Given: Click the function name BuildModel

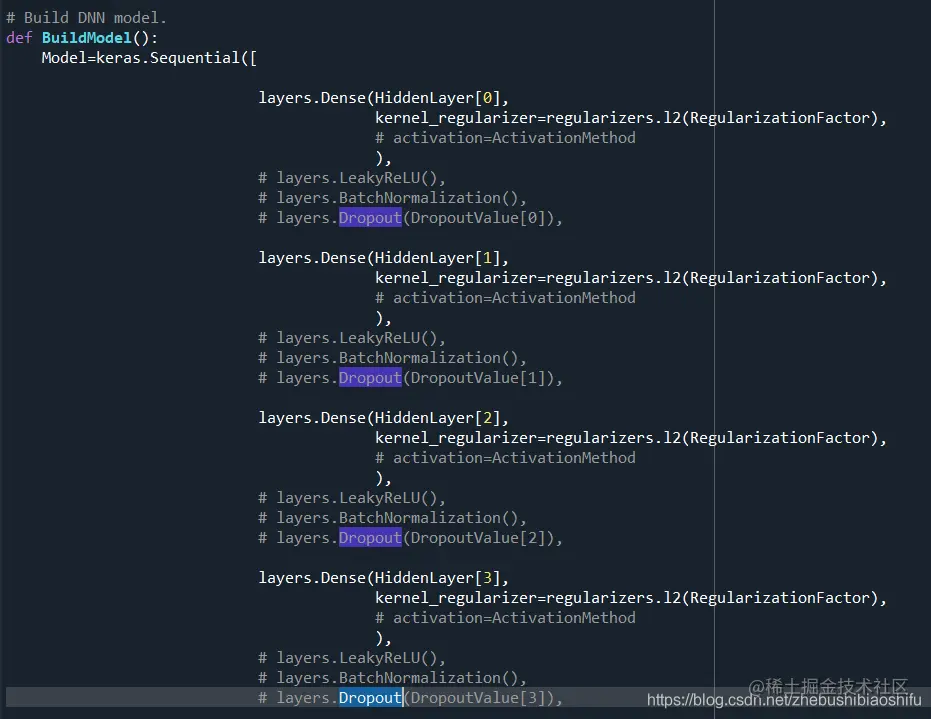Looking at the screenshot, I should coord(87,38).
